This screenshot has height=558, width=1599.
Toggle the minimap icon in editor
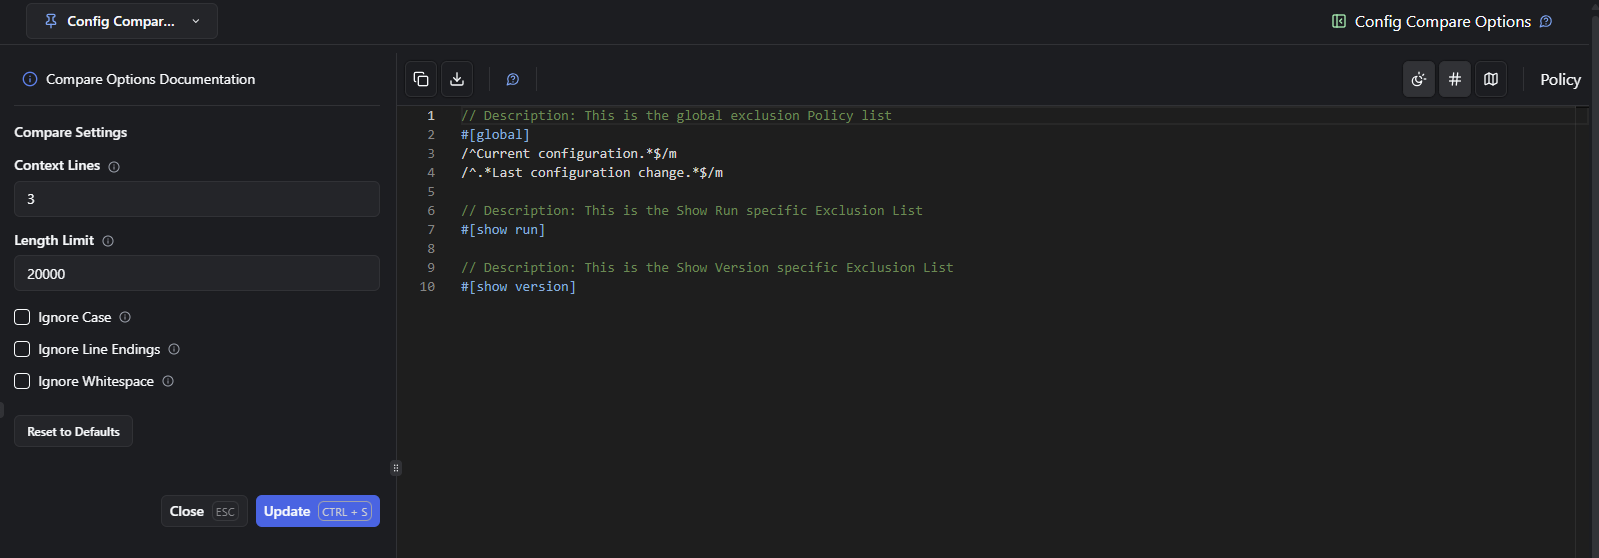click(x=1491, y=79)
